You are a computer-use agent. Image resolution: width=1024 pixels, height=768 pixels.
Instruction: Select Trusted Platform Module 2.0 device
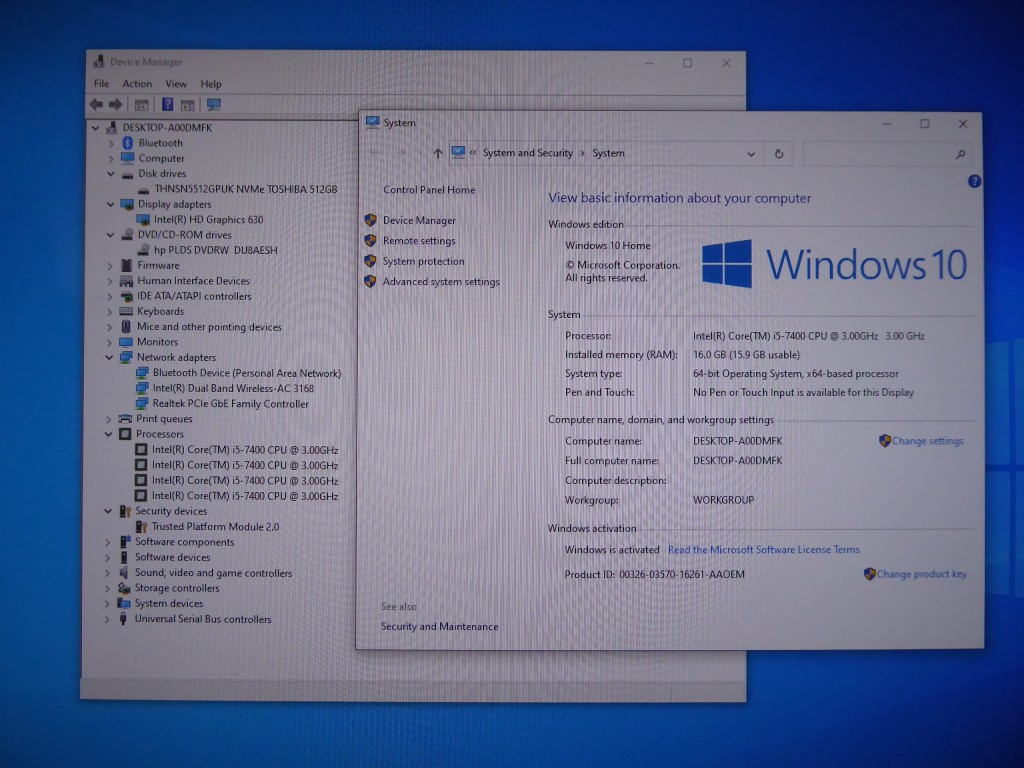(215, 527)
